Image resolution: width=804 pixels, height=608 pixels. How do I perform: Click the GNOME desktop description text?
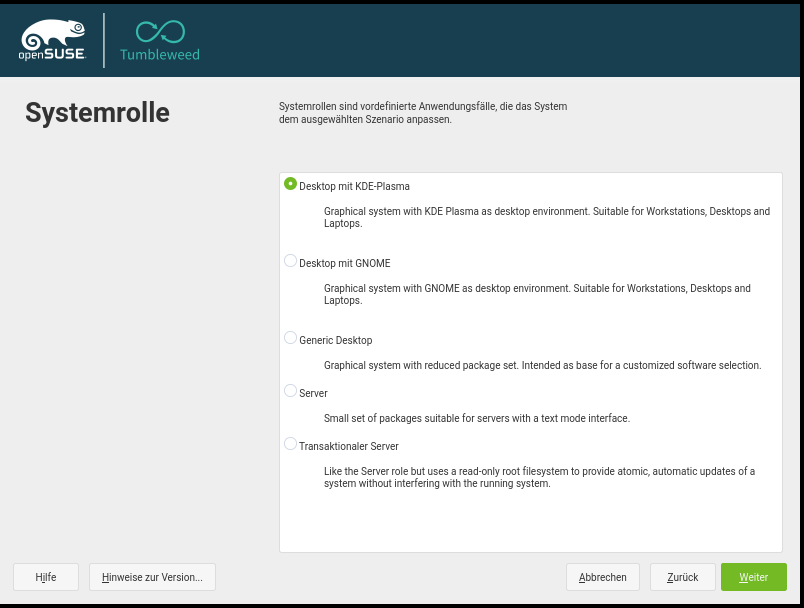tap(536, 294)
